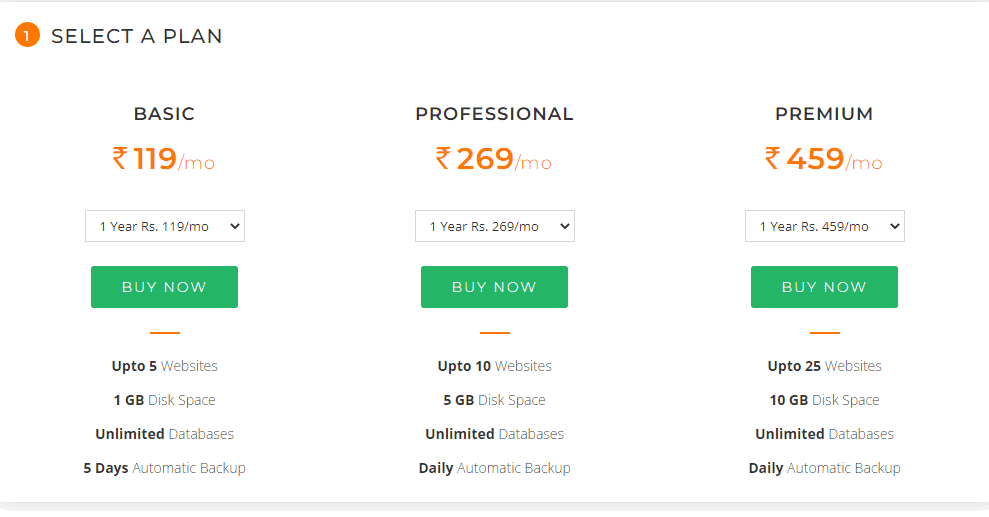Click Professional's Unlimited Databases text
989x517 pixels.
[x=494, y=434]
